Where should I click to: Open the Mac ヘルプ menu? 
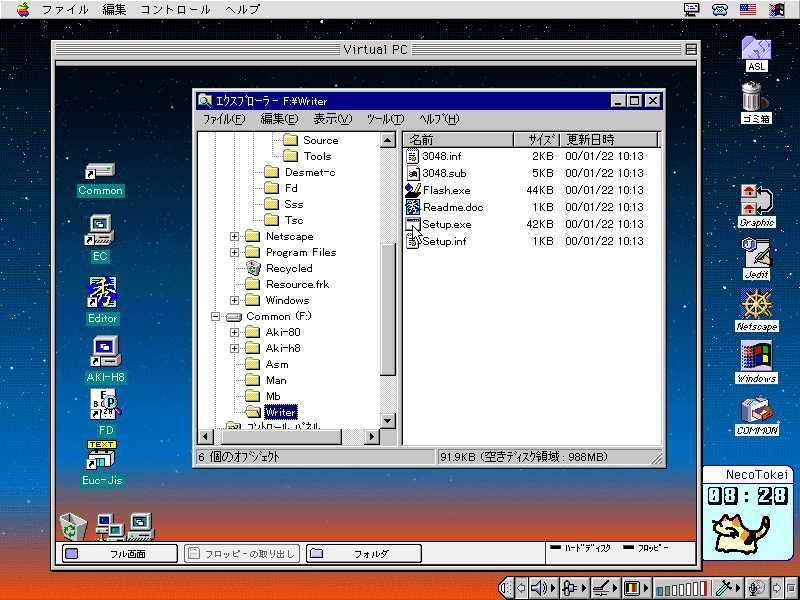point(242,9)
